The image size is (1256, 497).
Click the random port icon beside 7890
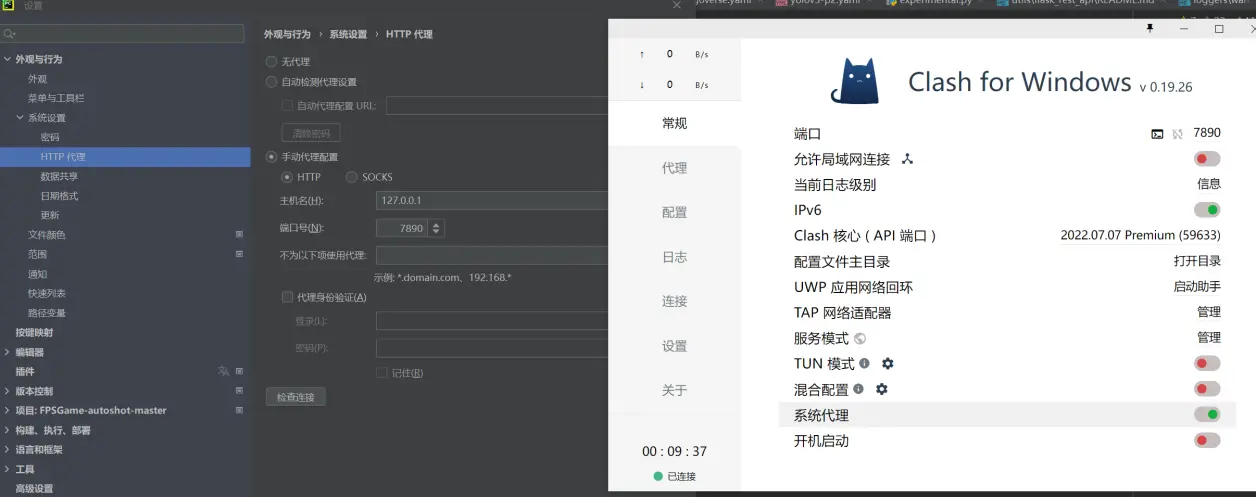[x=1177, y=133]
